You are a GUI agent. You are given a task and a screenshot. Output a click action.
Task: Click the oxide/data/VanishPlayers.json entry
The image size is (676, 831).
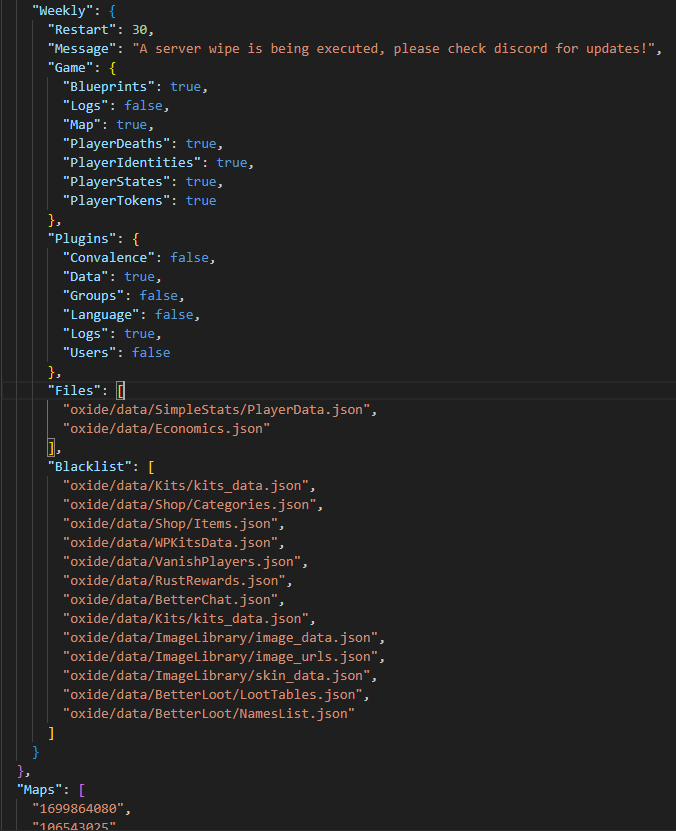point(182,562)
